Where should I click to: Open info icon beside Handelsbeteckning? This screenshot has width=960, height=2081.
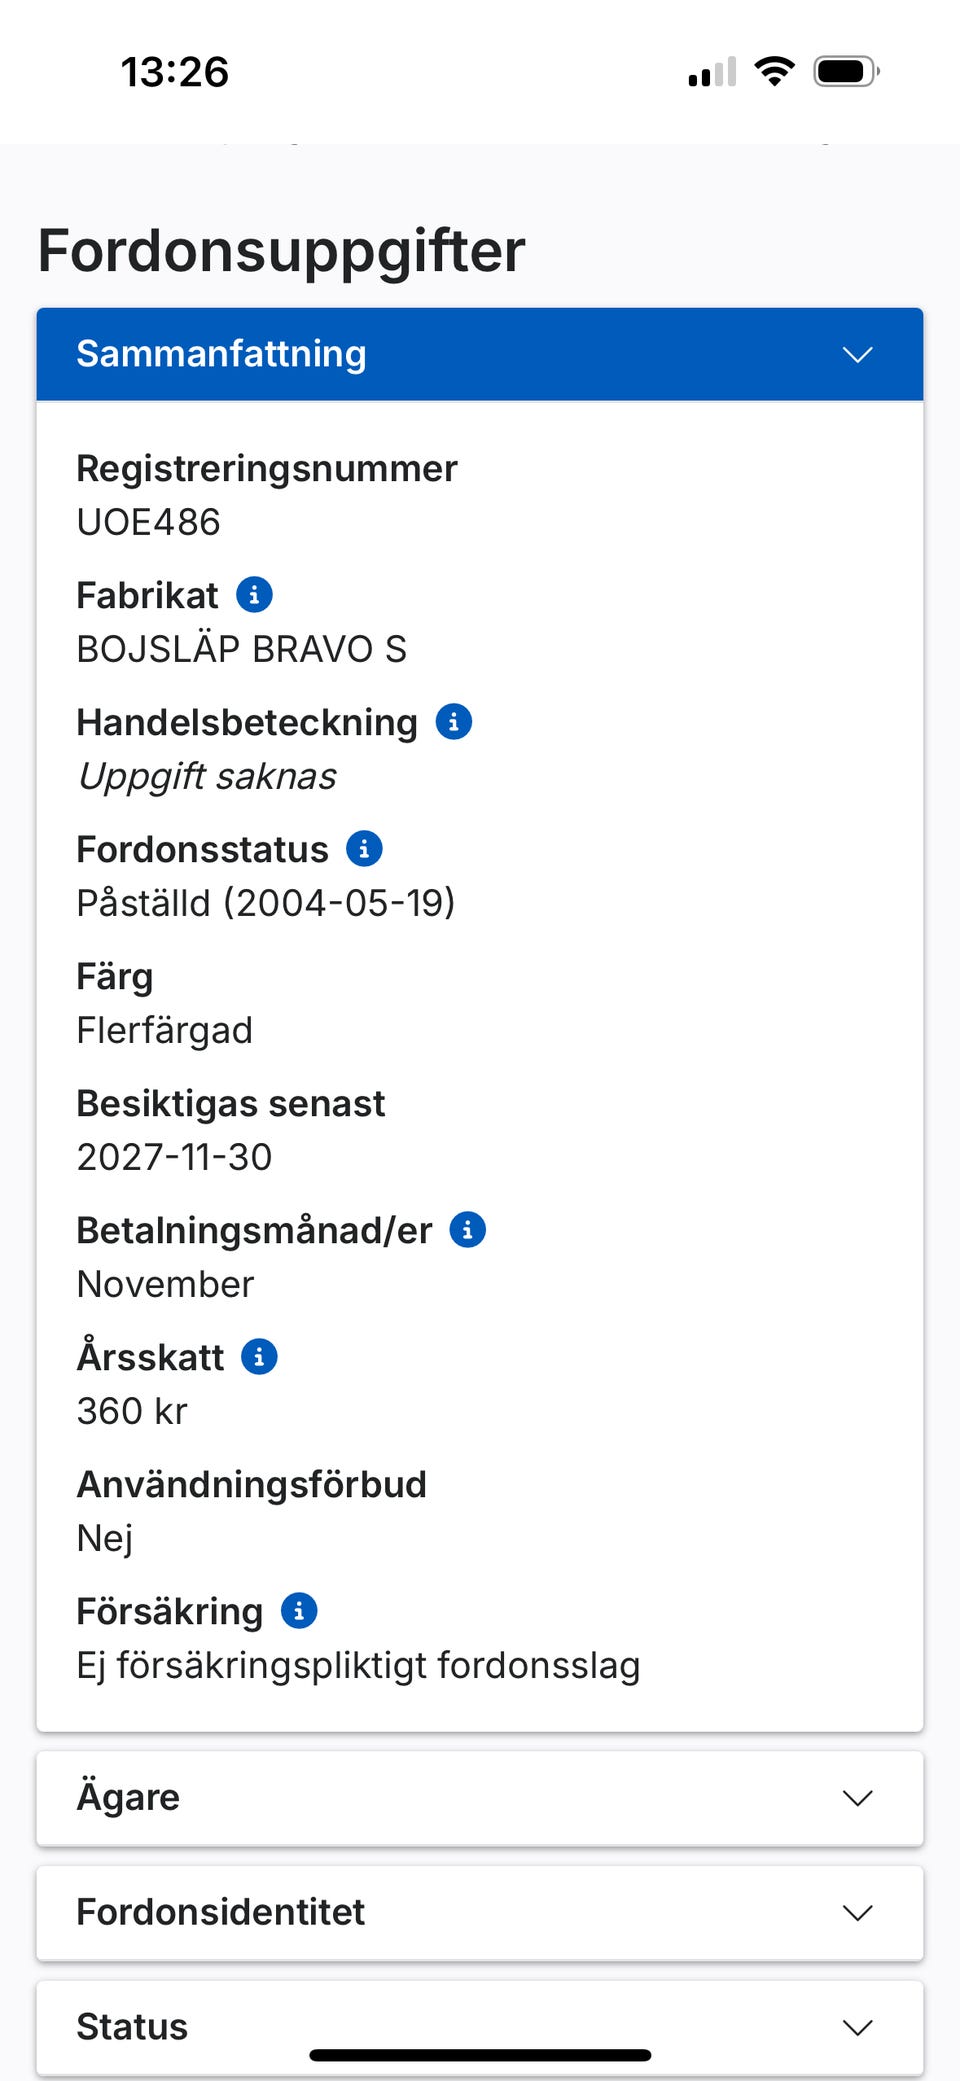pos(454,722)
